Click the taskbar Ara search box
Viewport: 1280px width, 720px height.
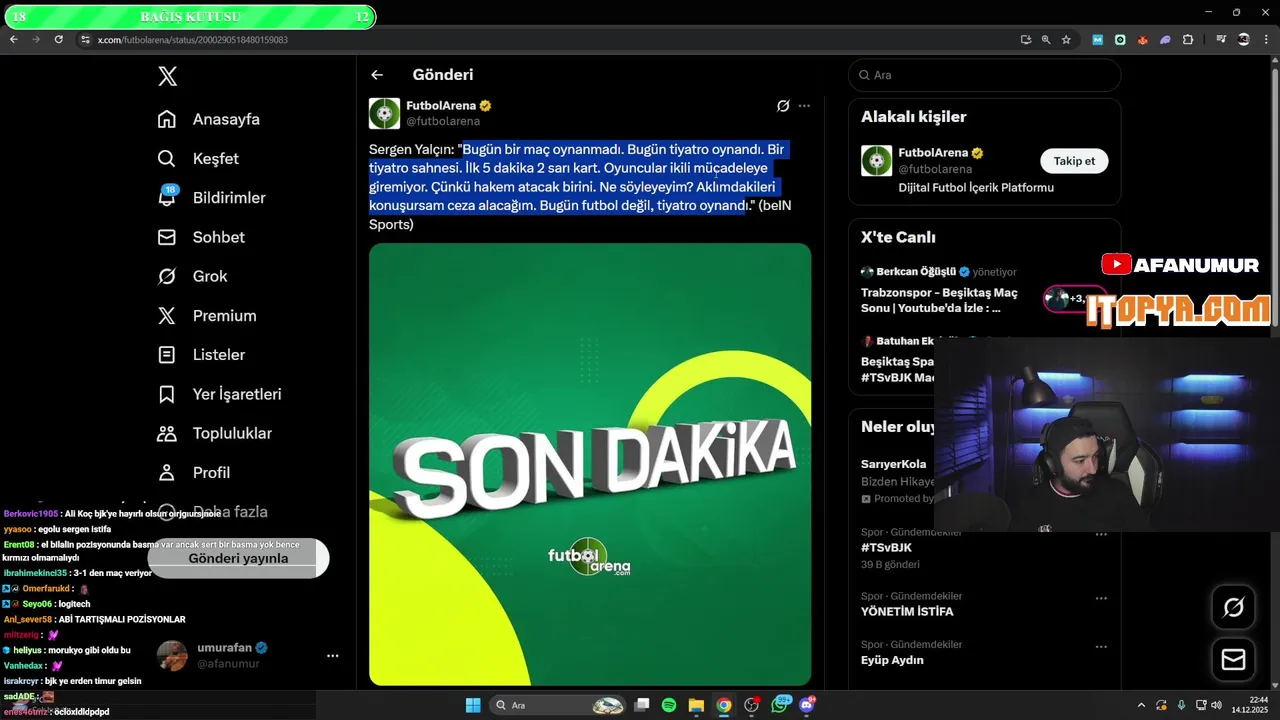[559, 705]
